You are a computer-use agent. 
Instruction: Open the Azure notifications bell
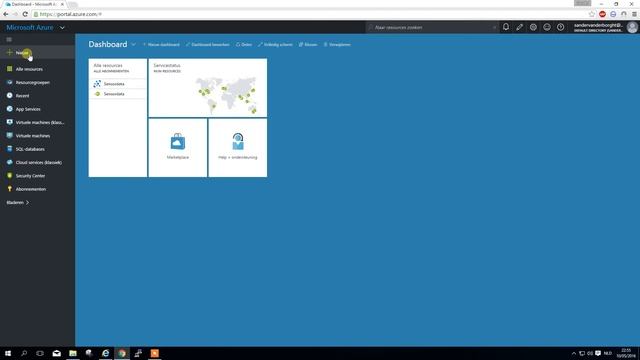pyautogui.click(x=506, y=27)
